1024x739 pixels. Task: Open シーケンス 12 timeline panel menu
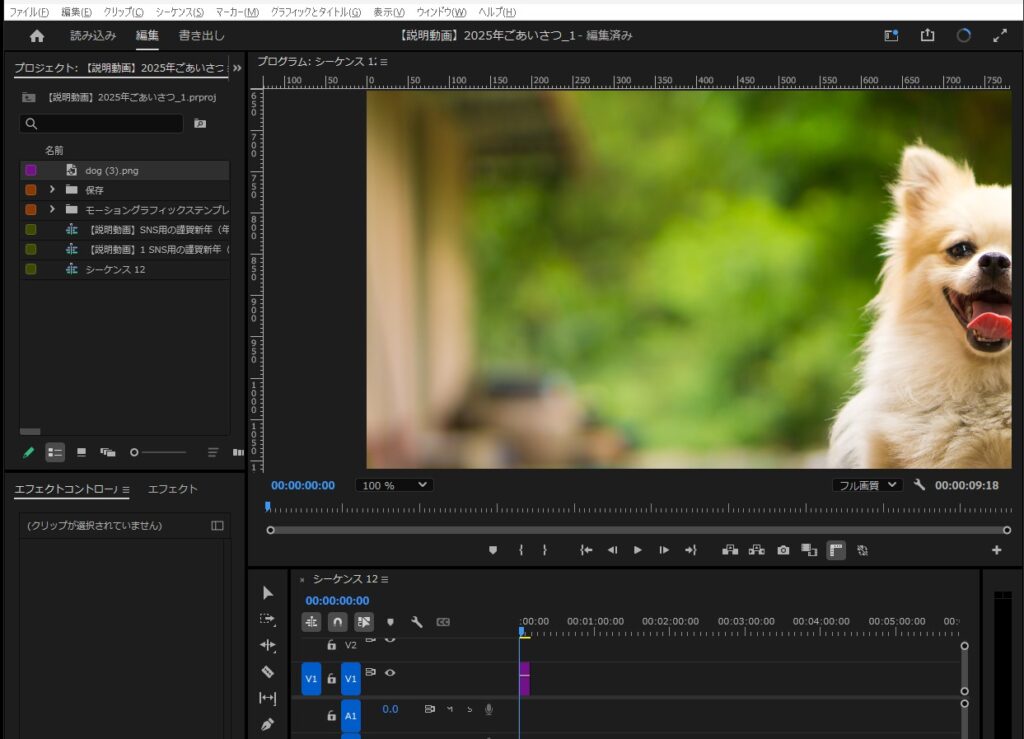(x=385, y=580)
